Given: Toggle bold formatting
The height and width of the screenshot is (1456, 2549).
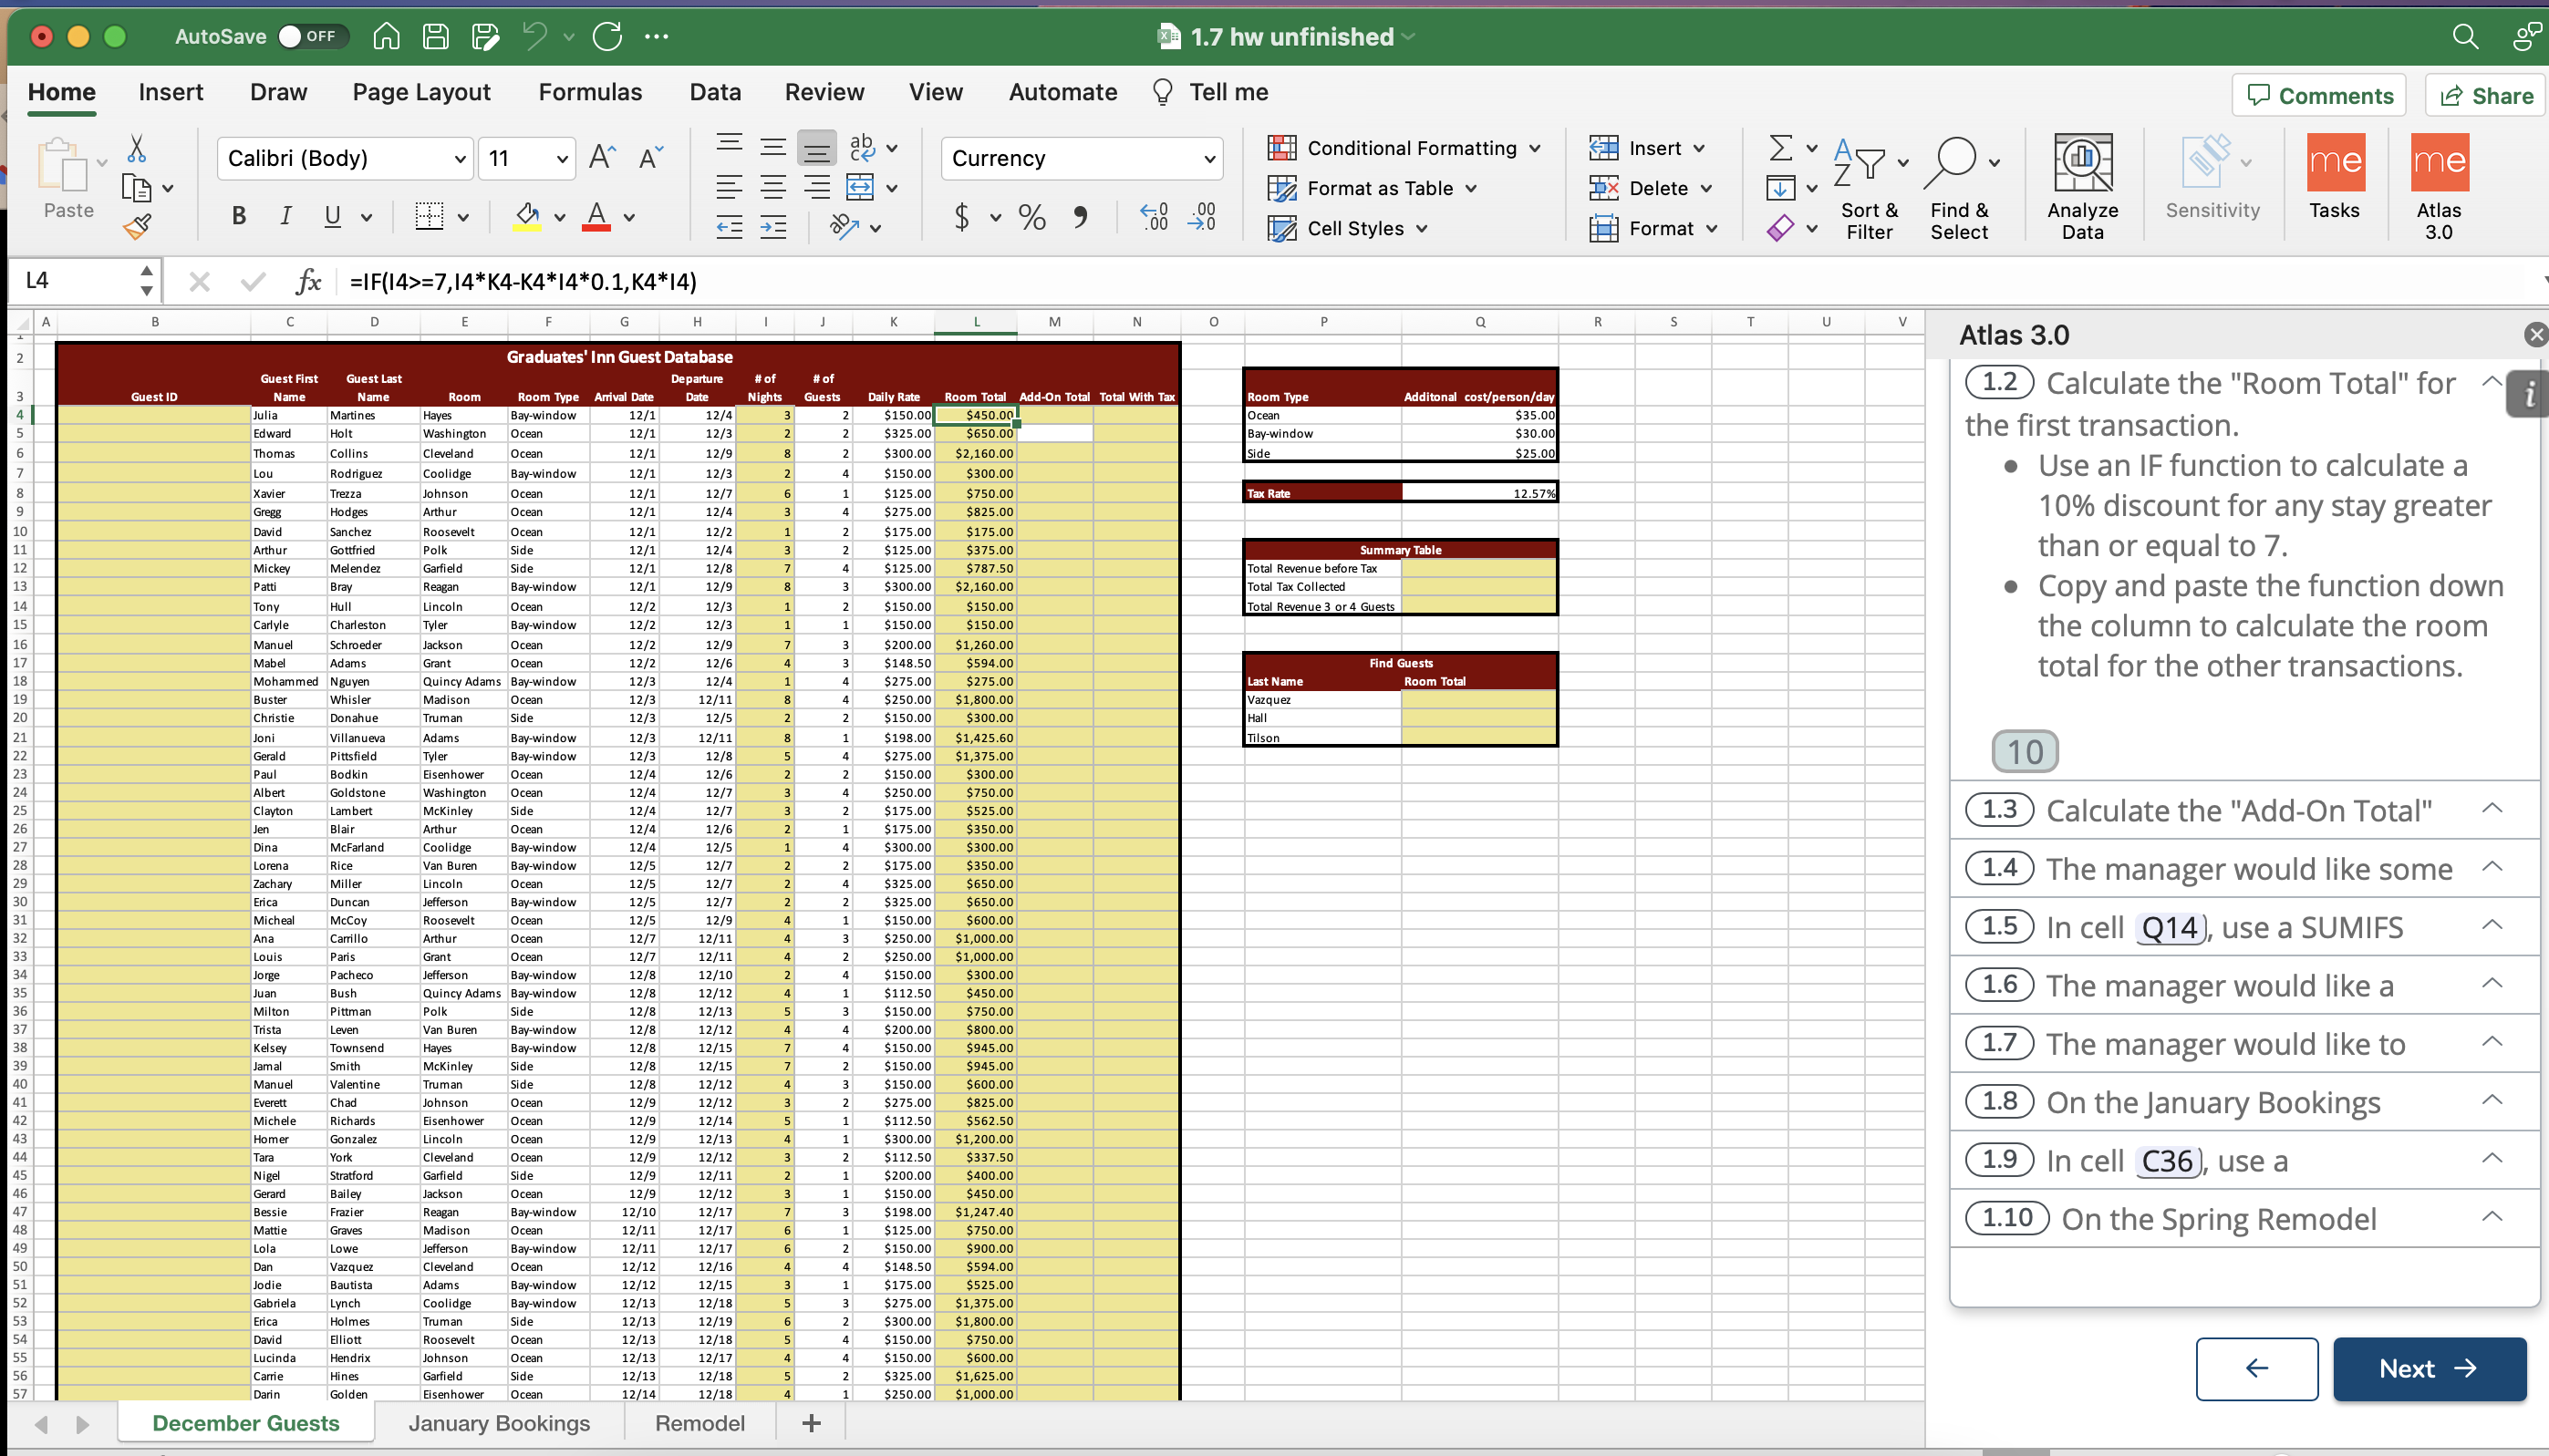Looking at the screenshot, I should [x=238, y=216].
